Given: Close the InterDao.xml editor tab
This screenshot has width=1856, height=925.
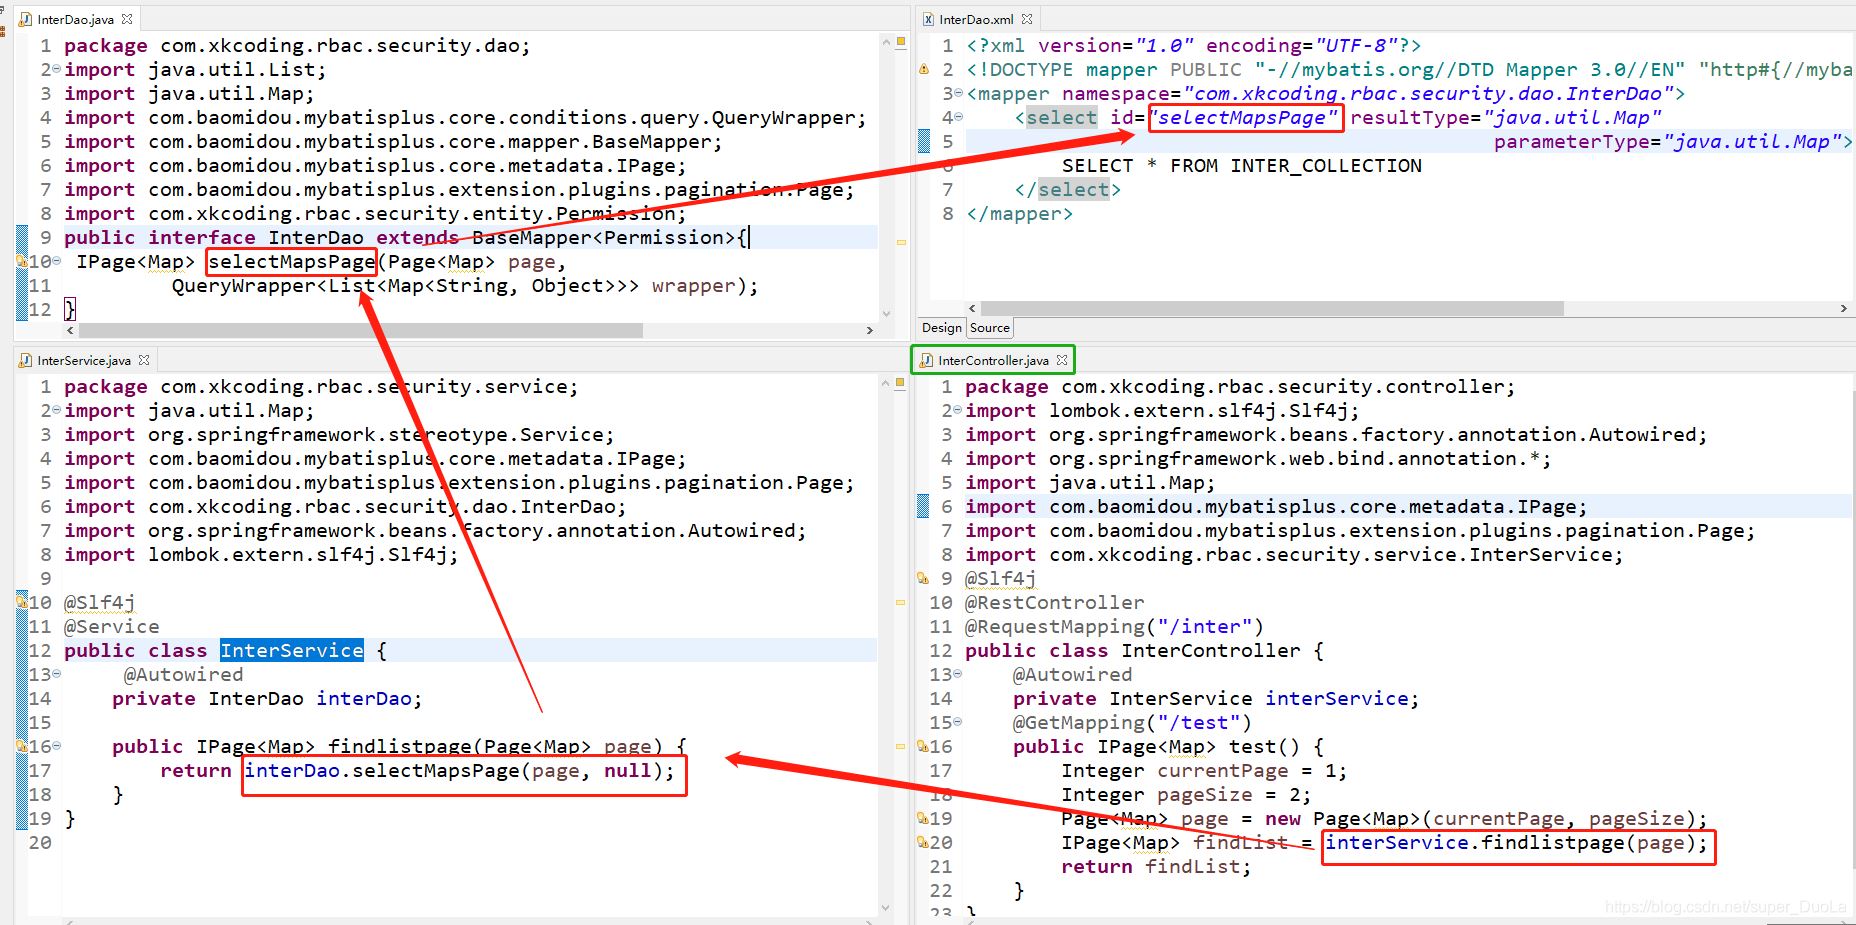Looking at the screenshot, I should 1027,19.
